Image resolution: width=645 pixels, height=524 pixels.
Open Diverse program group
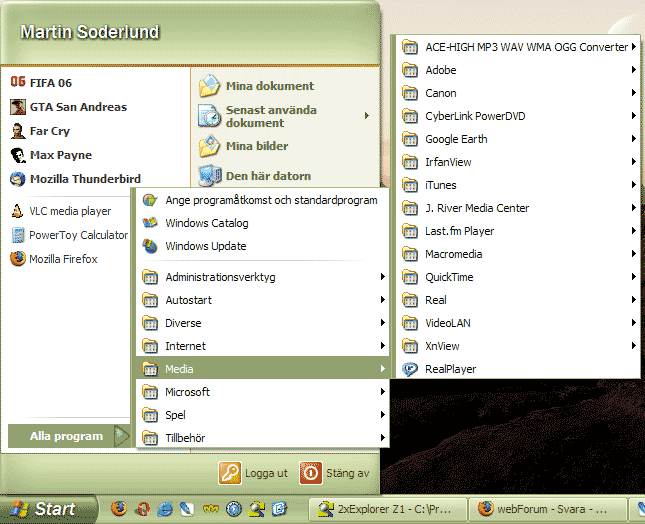coord(262,323)
